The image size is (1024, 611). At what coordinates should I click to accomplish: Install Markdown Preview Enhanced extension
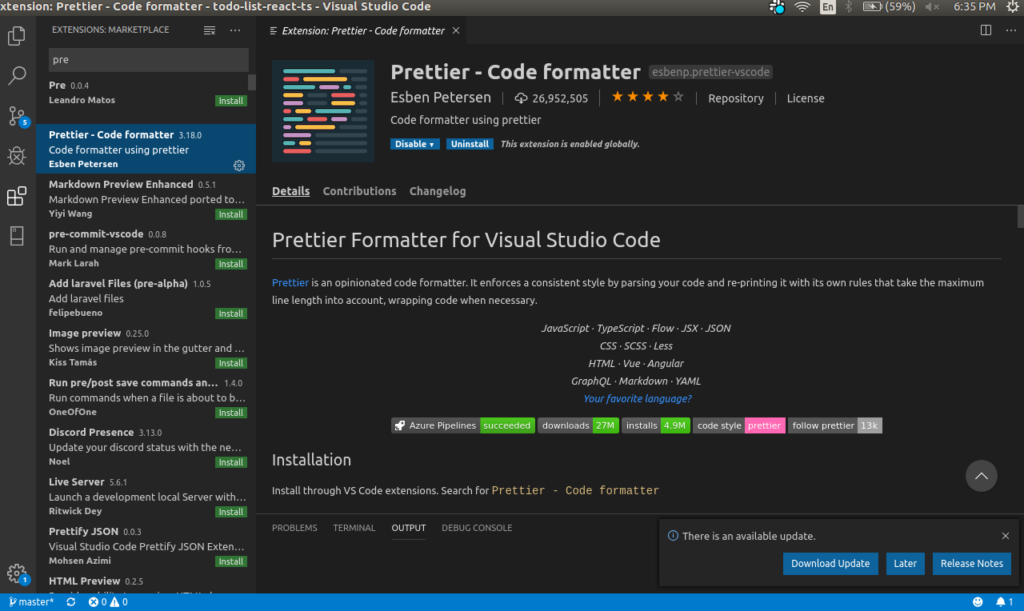231,214
